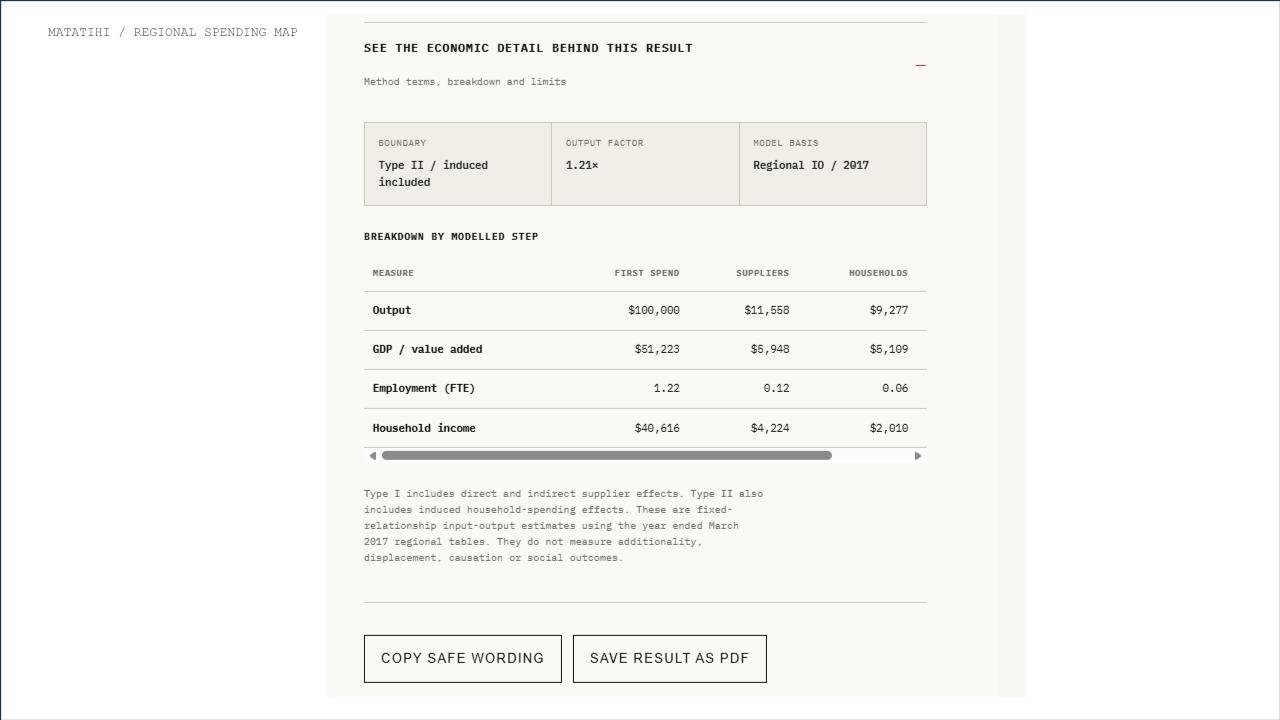Click the scroll-left arrow of the table
The width and height of the screenshot is (1280, 720).
click(373, 456)
